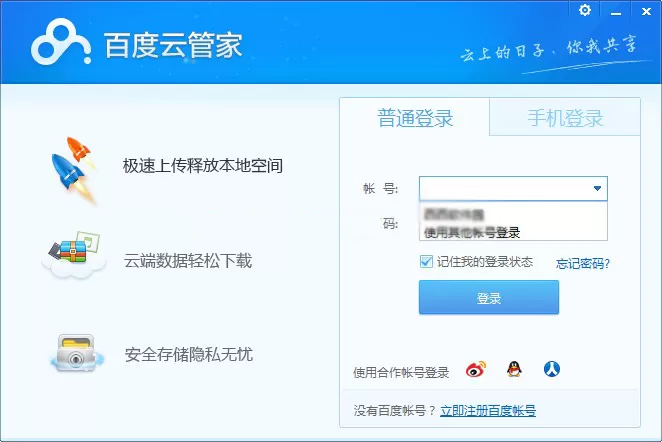This screenshot has width=662, height=442.
Task: Toggle 记住我的登录状态 checkbox
Action: 426,262
